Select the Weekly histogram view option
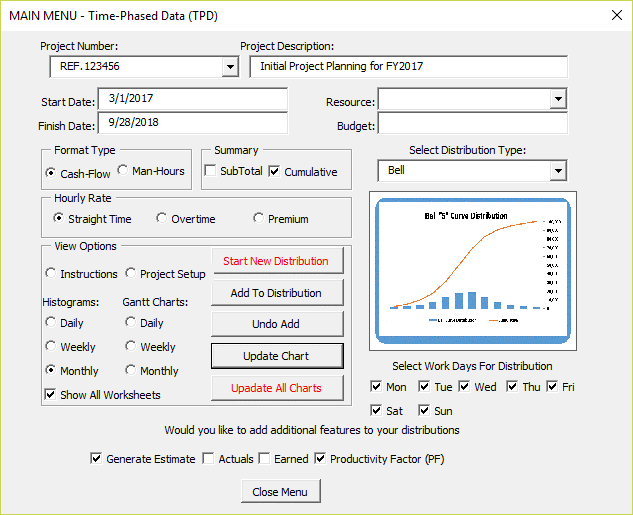The image size is (633, 515). 52,347
